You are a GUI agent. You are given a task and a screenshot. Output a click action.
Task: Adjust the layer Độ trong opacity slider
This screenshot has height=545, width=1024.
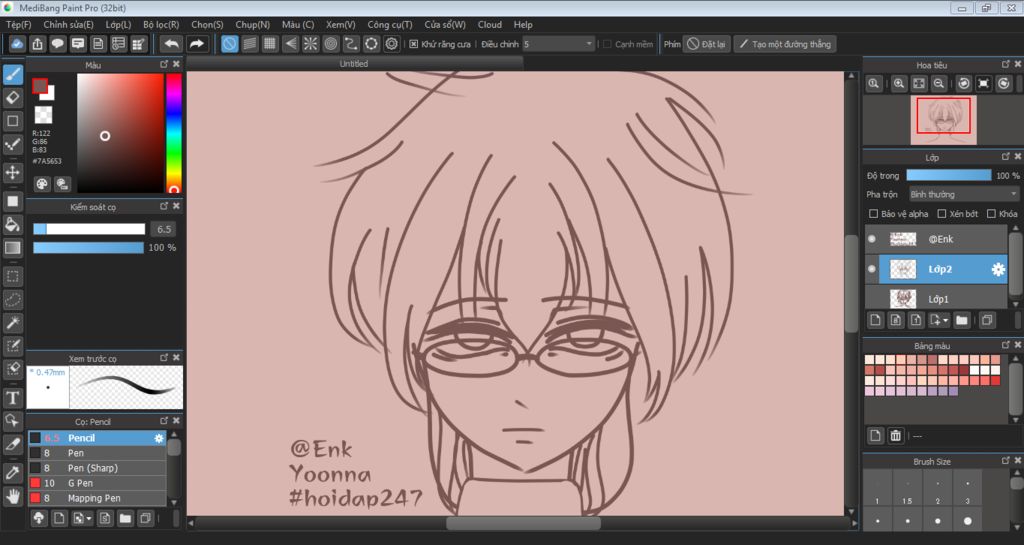point(948,176)
